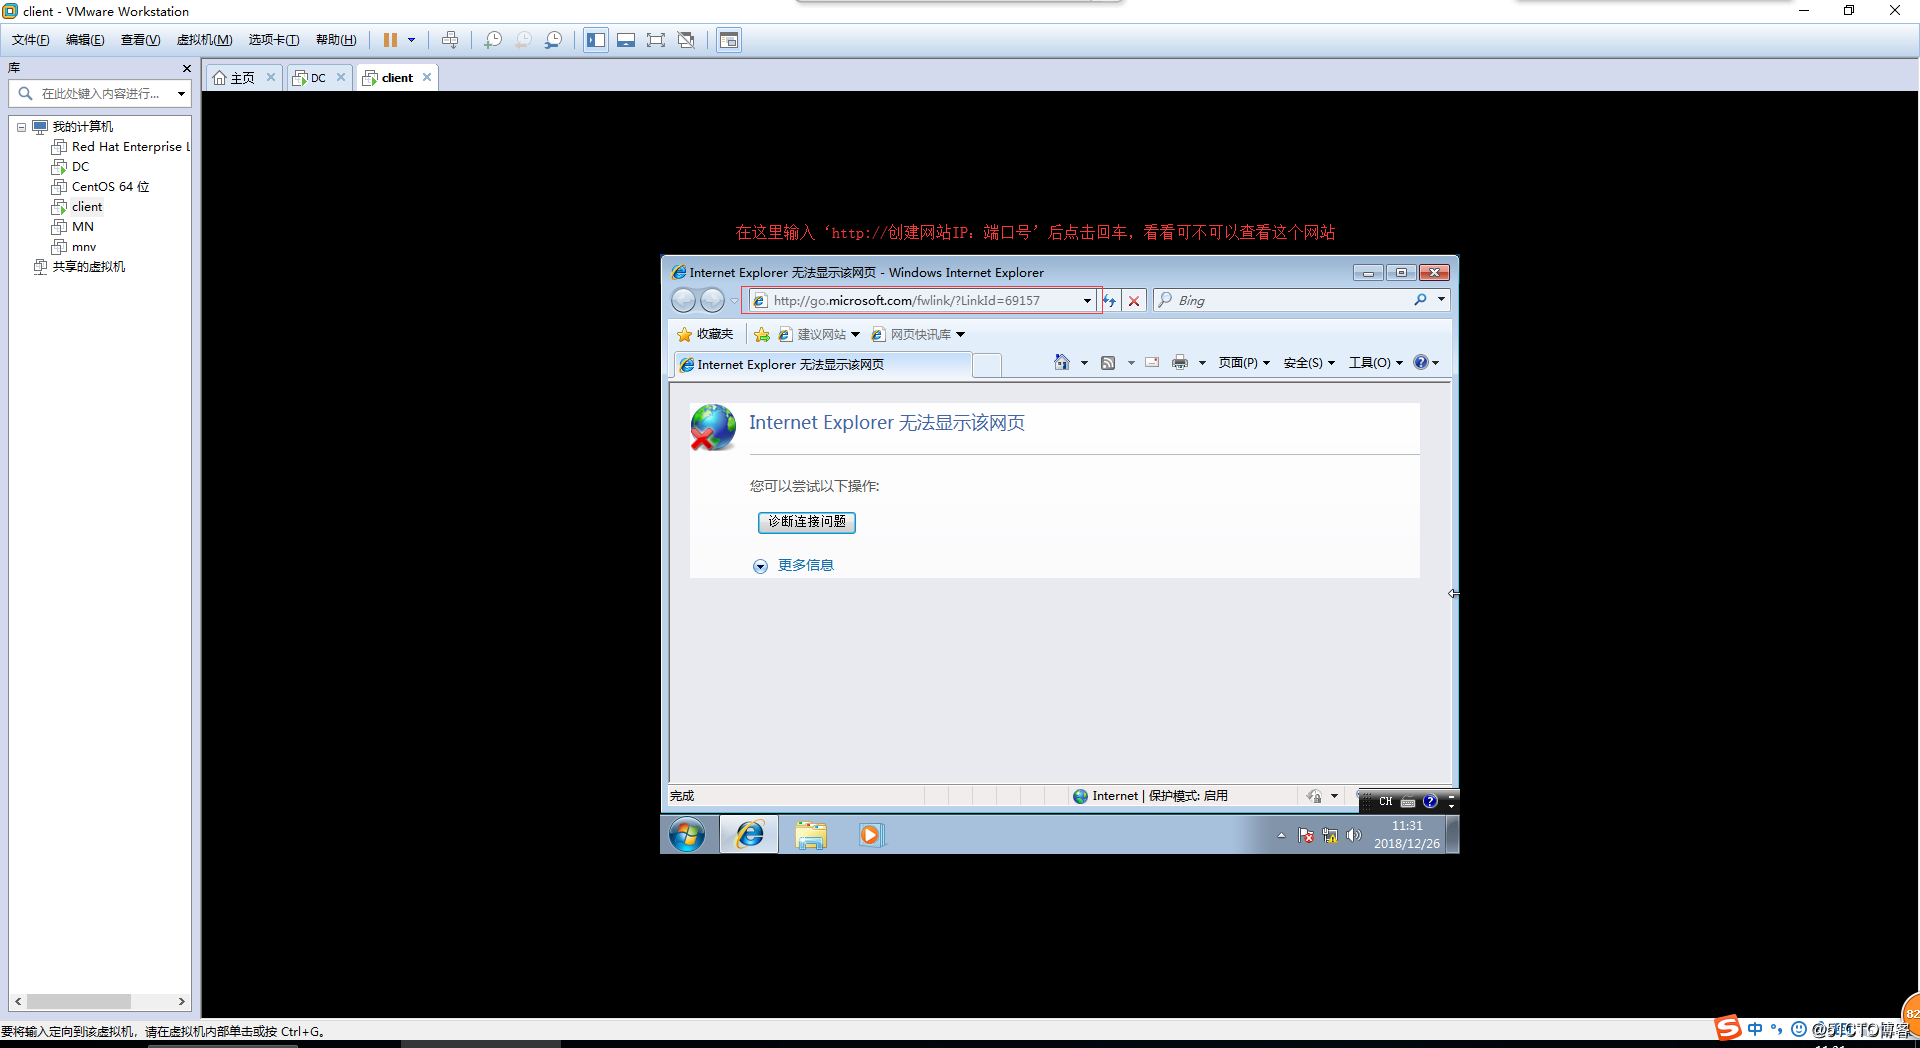1920x1048 pixels.
Task: Click the IE forward navigation button
Action: click(x=712, y=300)
